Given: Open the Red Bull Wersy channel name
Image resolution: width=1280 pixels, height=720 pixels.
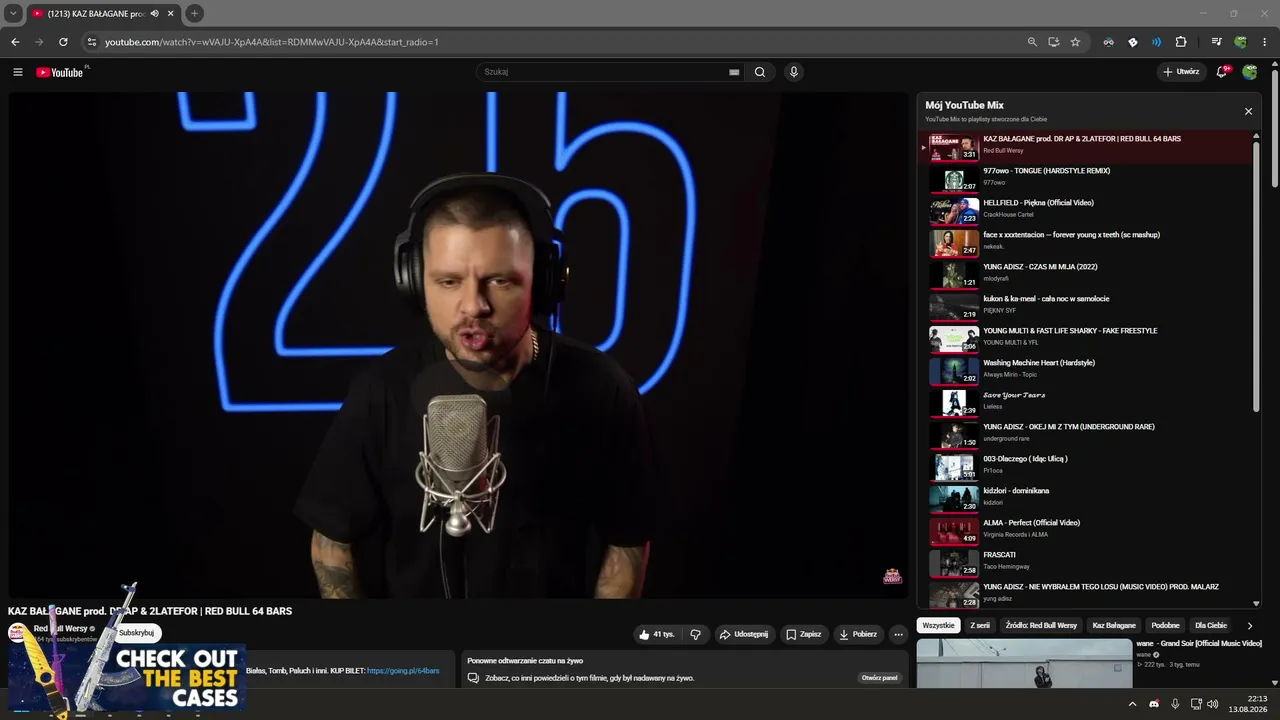Looking at the screenshot, I should [x=61, y=629].
